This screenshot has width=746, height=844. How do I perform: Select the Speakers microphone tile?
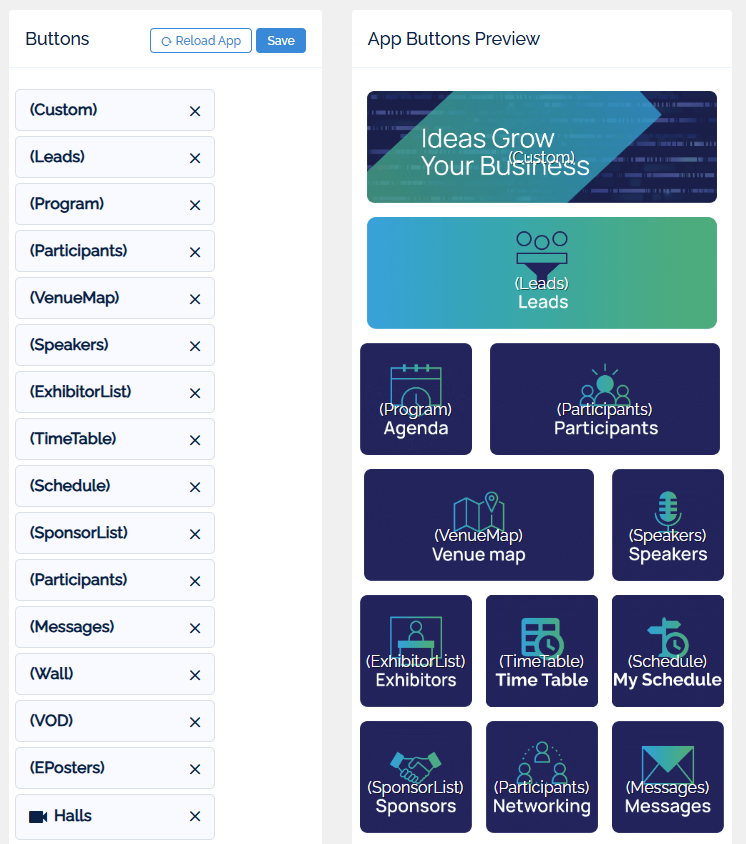point(667,525)
